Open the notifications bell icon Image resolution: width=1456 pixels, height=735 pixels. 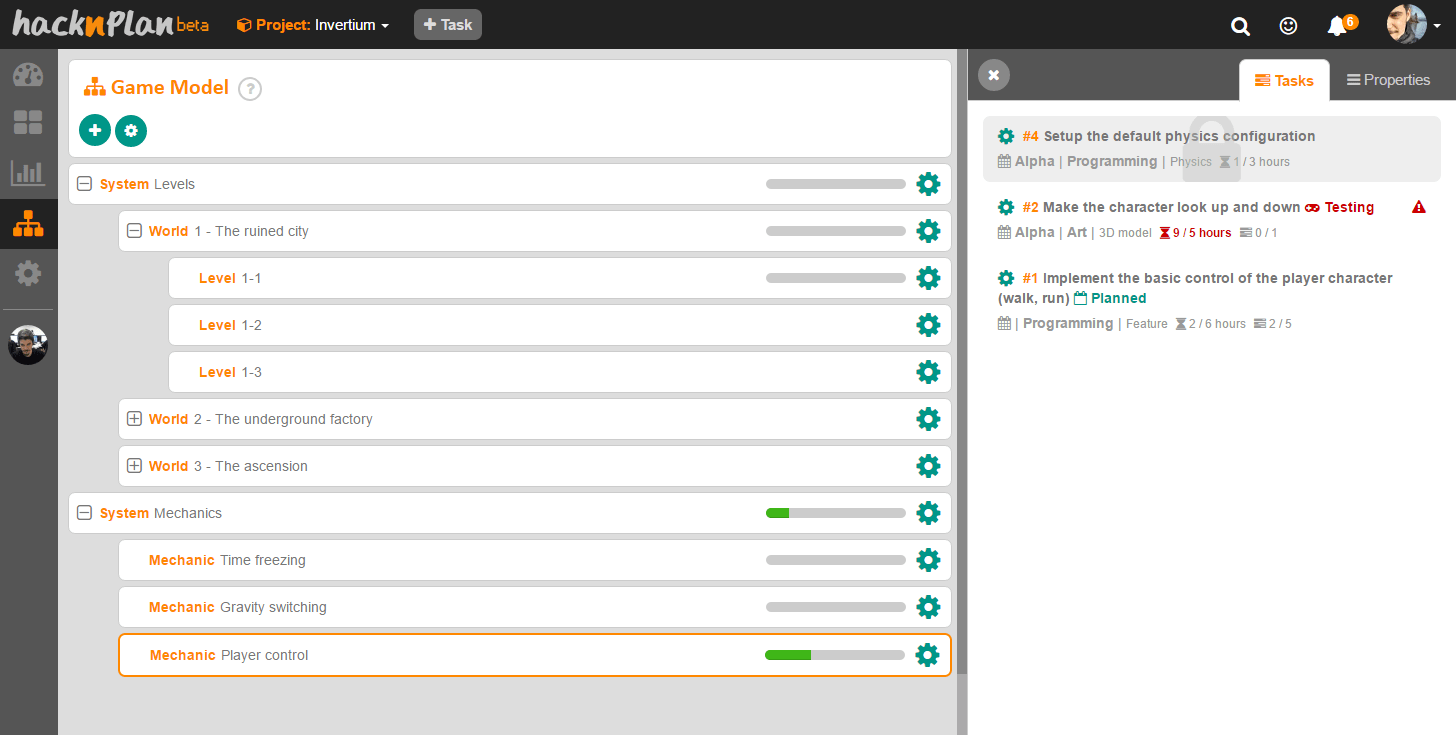tap(1336, 26)
